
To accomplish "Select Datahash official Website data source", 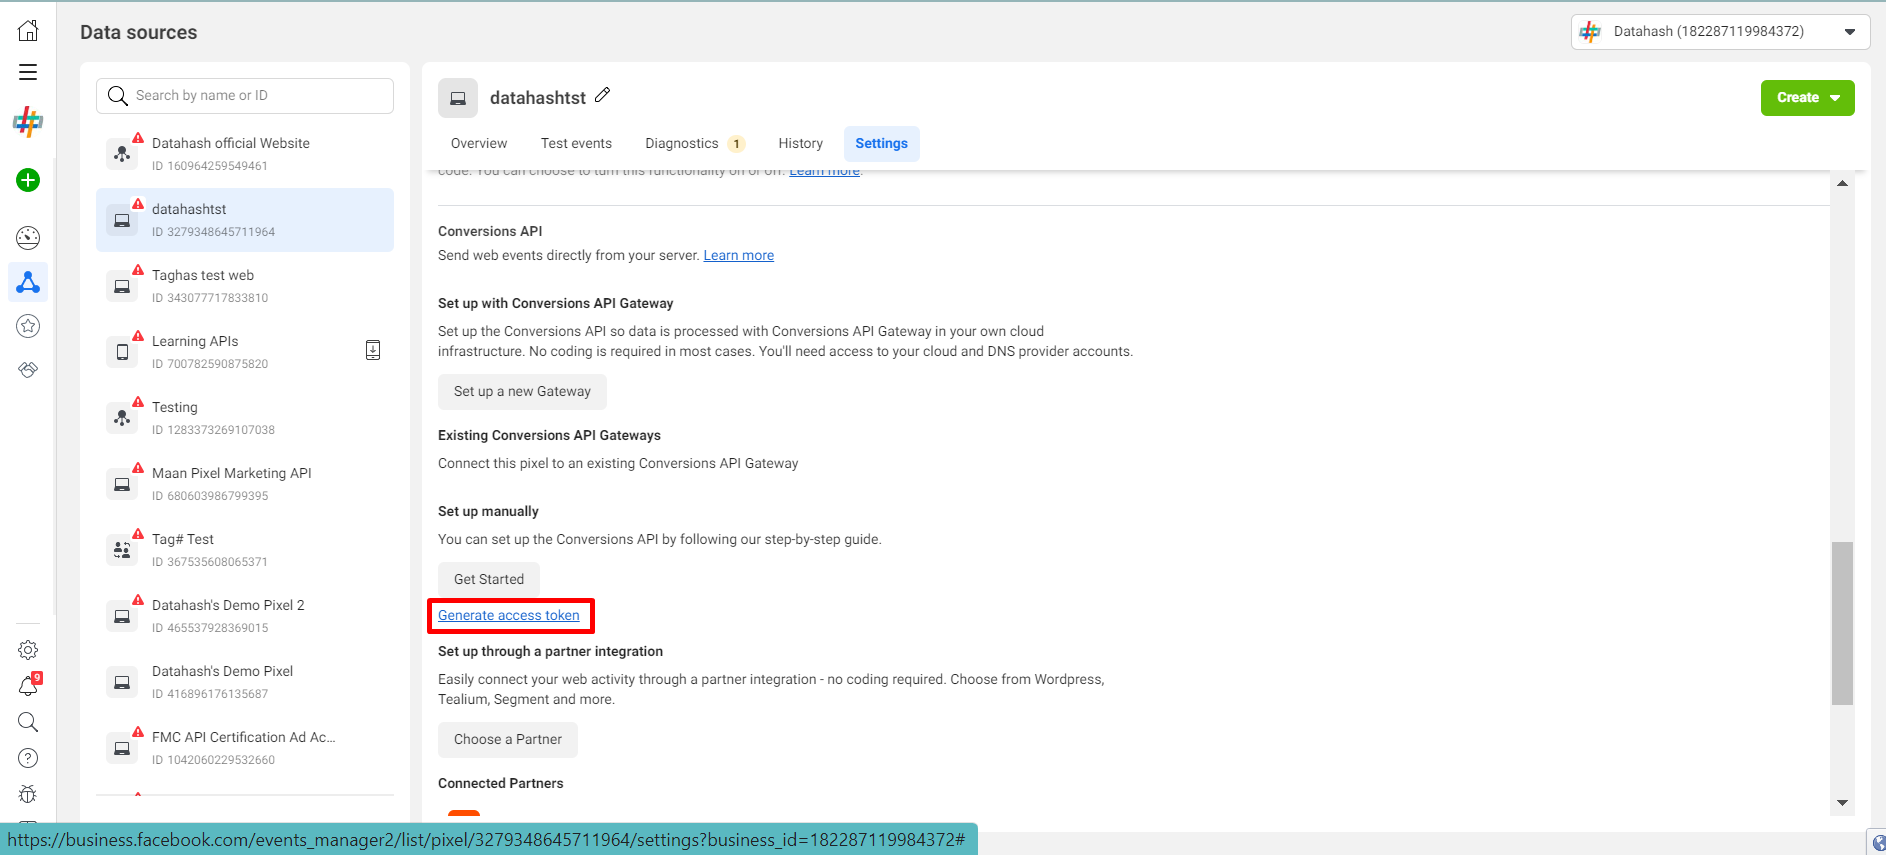I will (x=245, y=154).
